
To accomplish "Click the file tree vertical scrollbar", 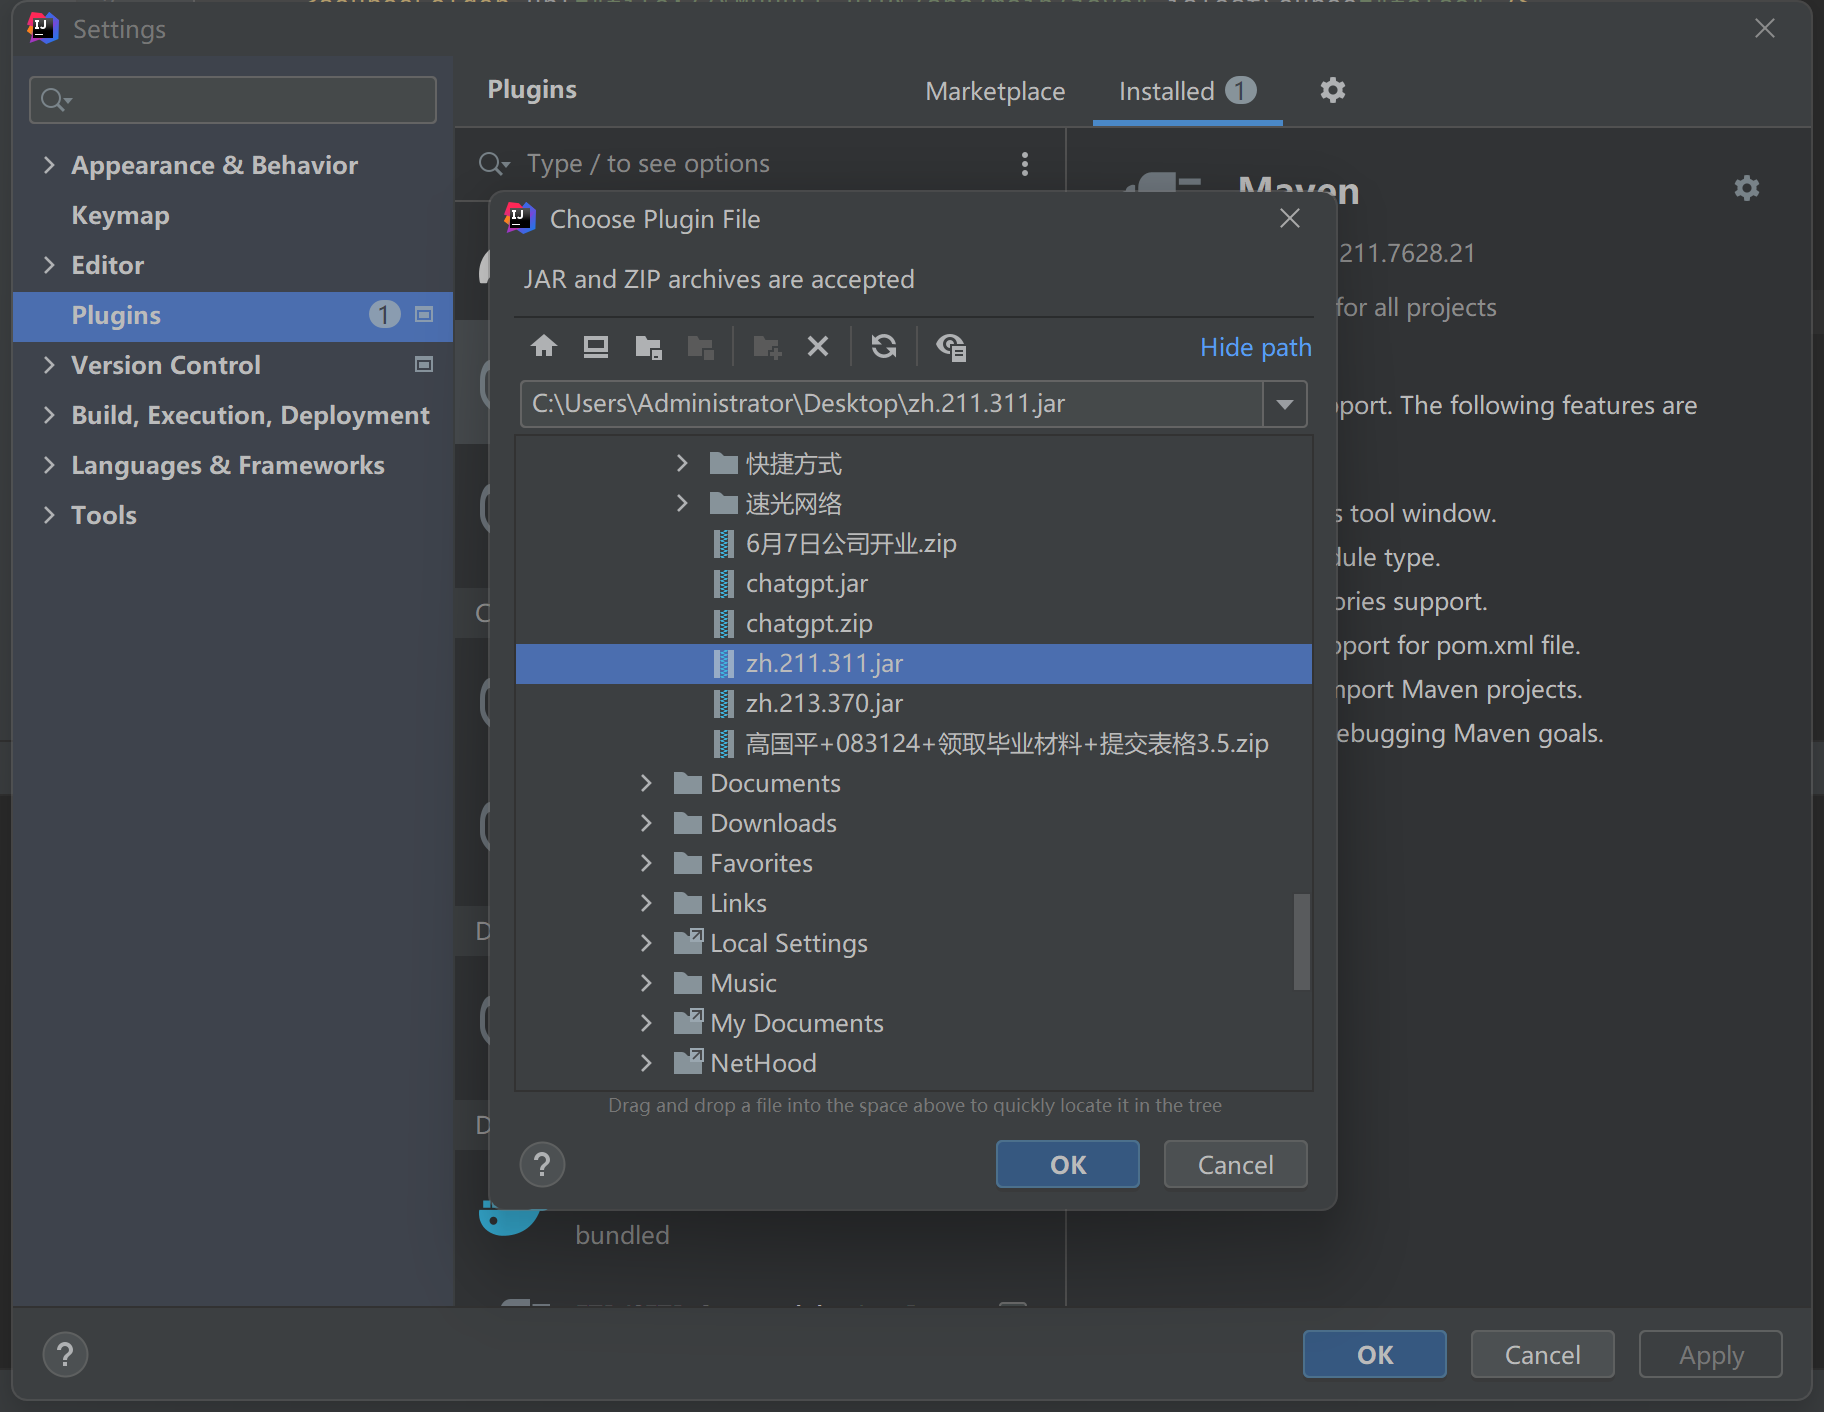I will pyautogui.click(x=1301, y=941).
